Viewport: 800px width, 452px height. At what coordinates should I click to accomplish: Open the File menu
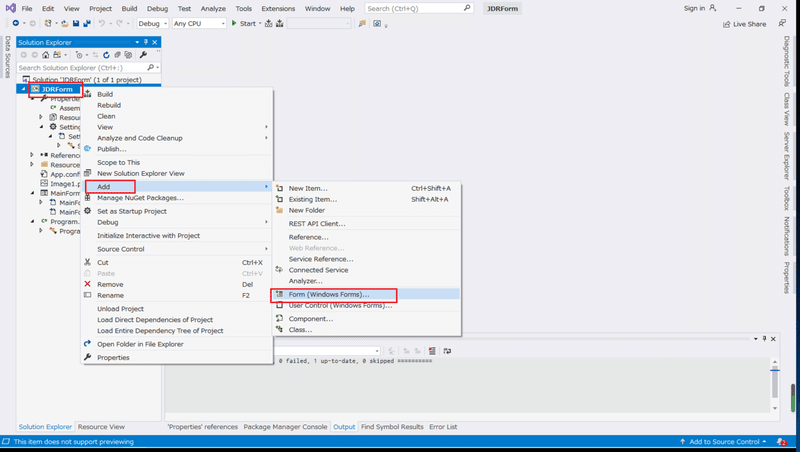coord(27,9)
